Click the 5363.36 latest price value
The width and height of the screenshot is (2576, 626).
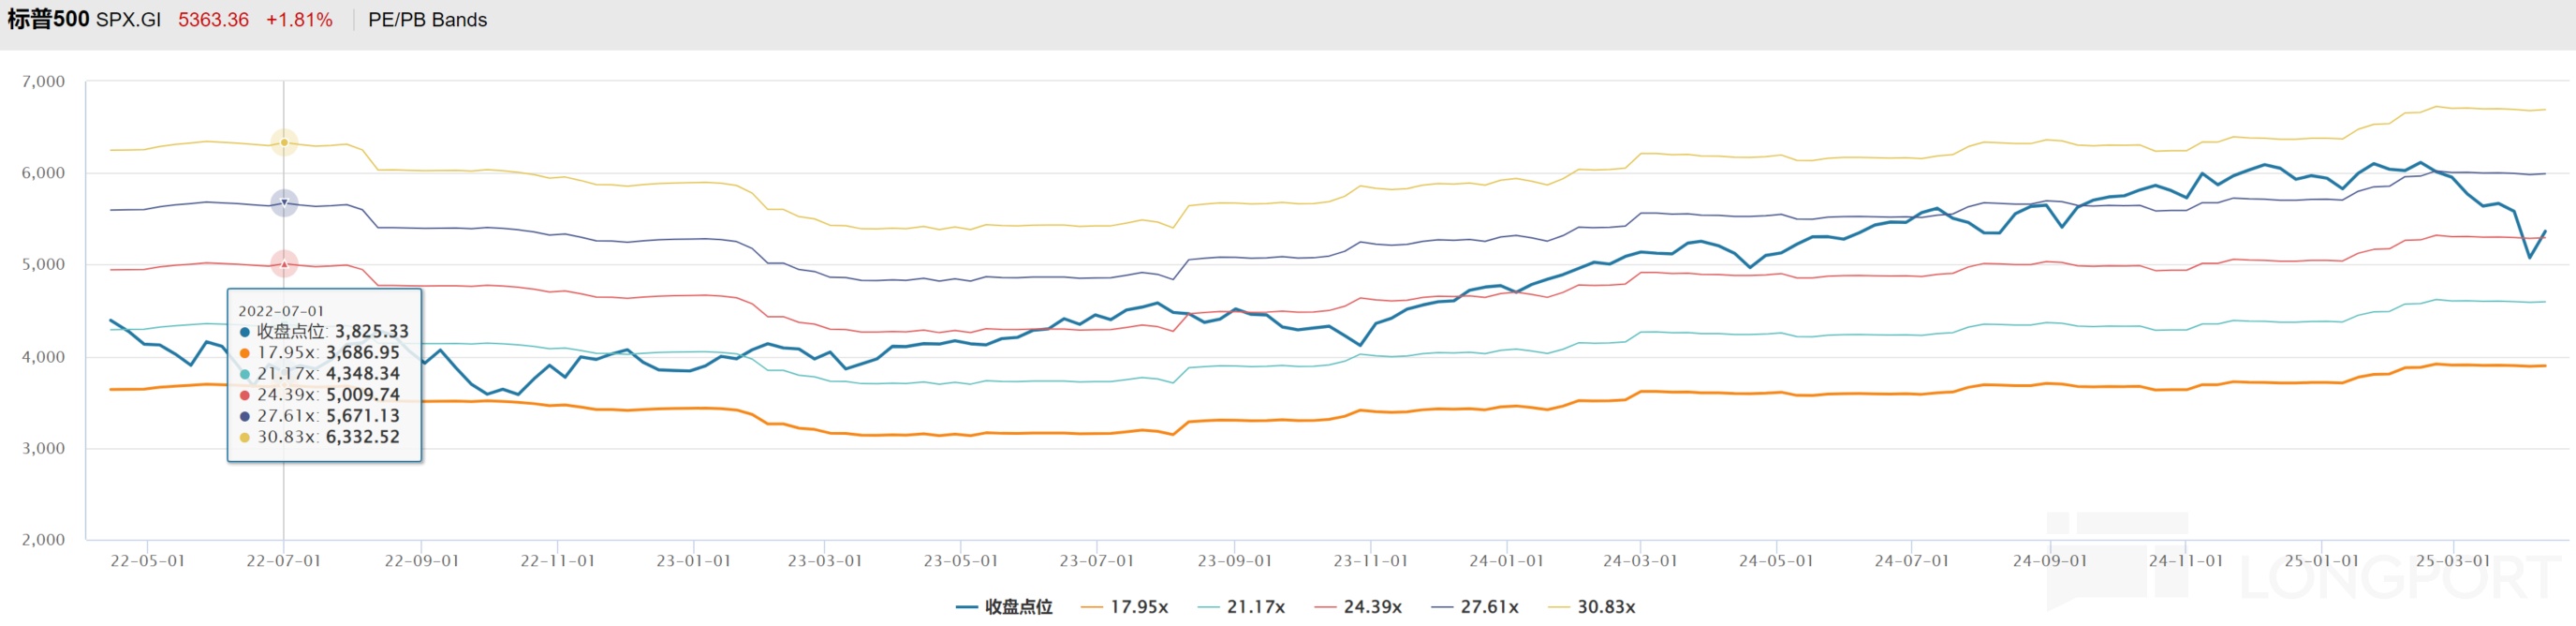coord(213,20)
